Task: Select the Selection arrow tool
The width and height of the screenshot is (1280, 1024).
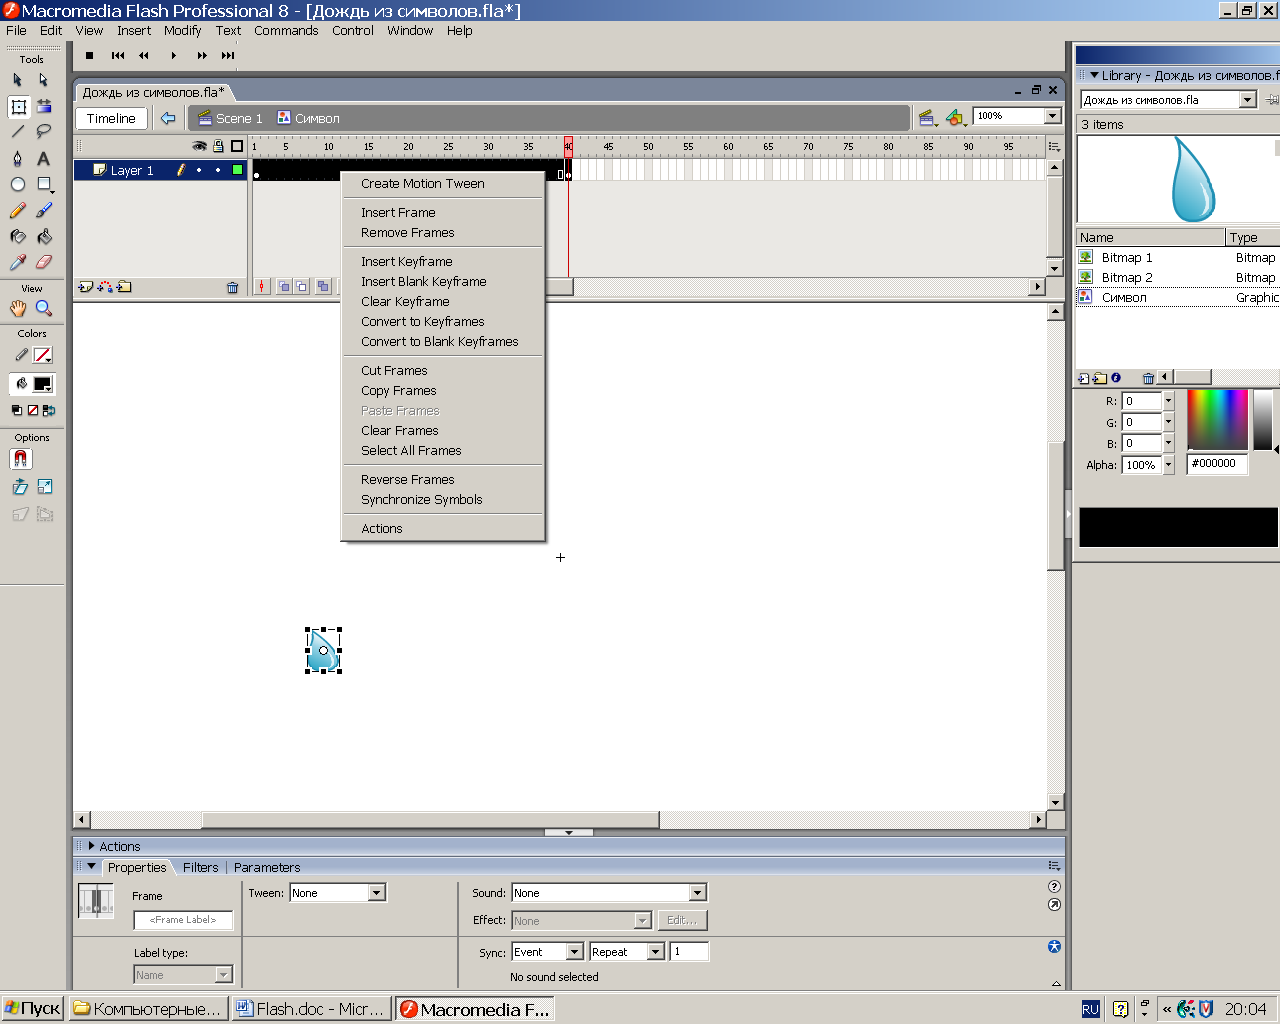Action: [x=18, y=80]
